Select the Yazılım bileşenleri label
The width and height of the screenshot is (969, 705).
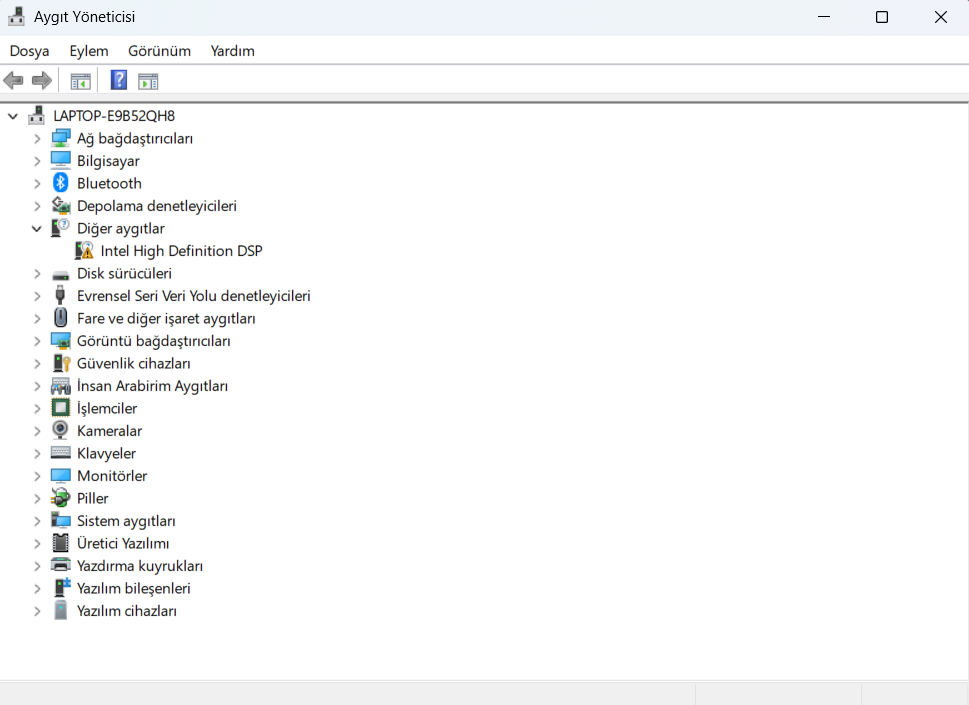(x=133, y=588)
